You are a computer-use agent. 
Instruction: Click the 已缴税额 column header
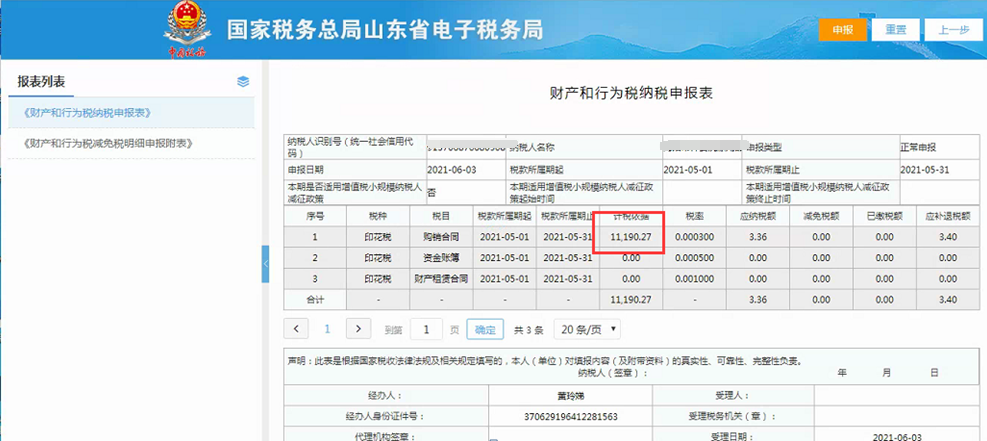pyautogui.click(x=884, y=216)
